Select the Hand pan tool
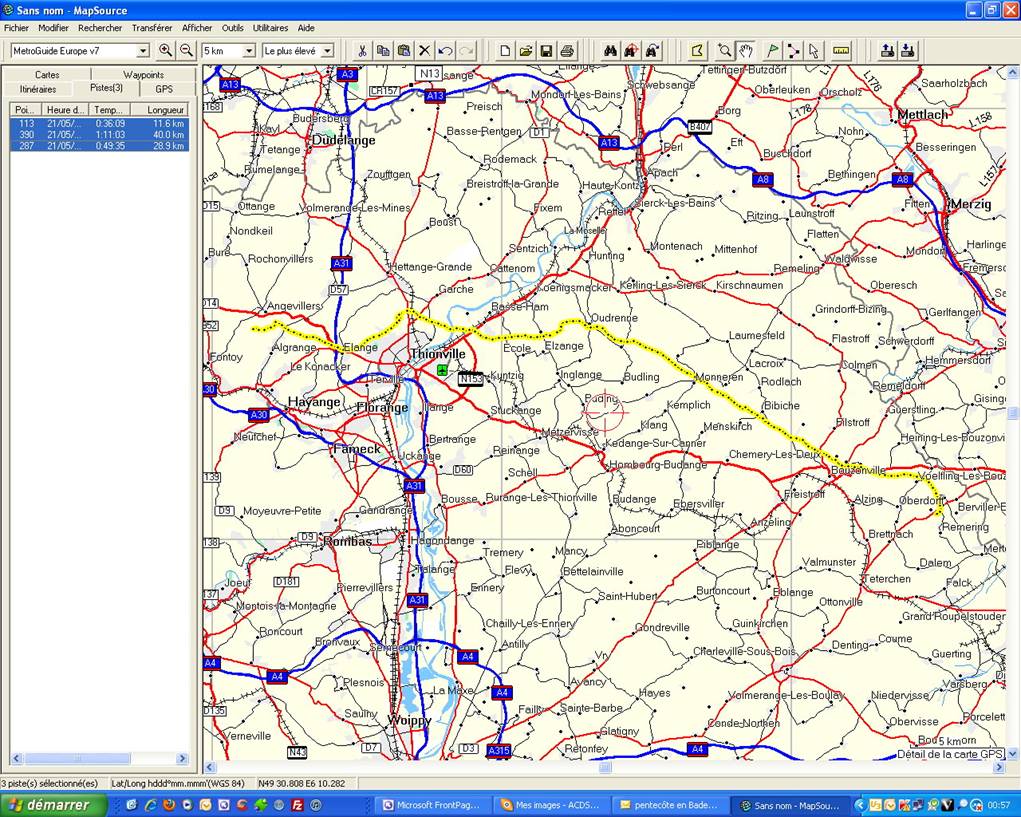The image size is (1021, 817). coord(745,50)
